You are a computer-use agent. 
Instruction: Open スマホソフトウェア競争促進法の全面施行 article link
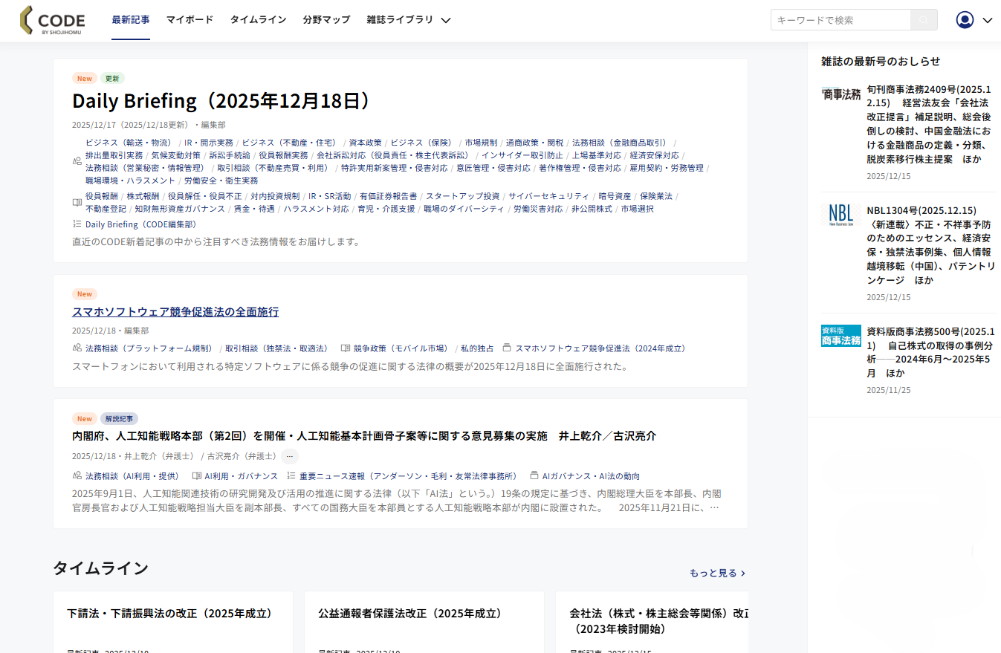click(x=175, y=312)
